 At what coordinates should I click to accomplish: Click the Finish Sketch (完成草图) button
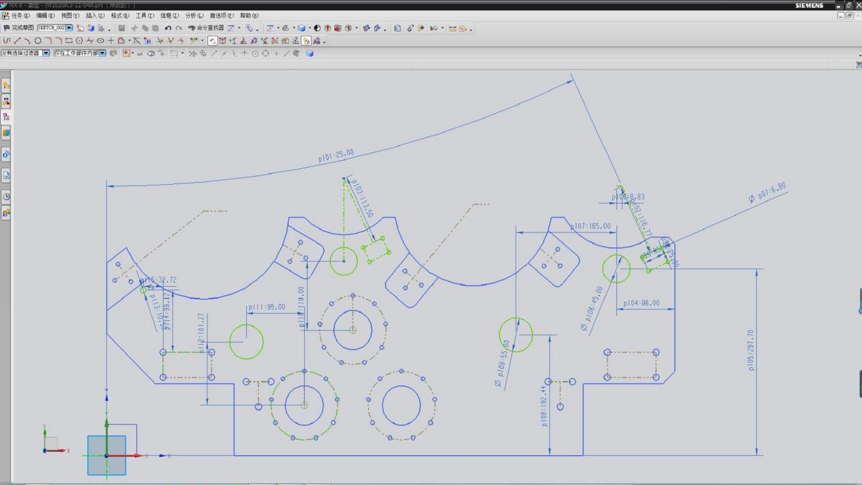point(18,28)
